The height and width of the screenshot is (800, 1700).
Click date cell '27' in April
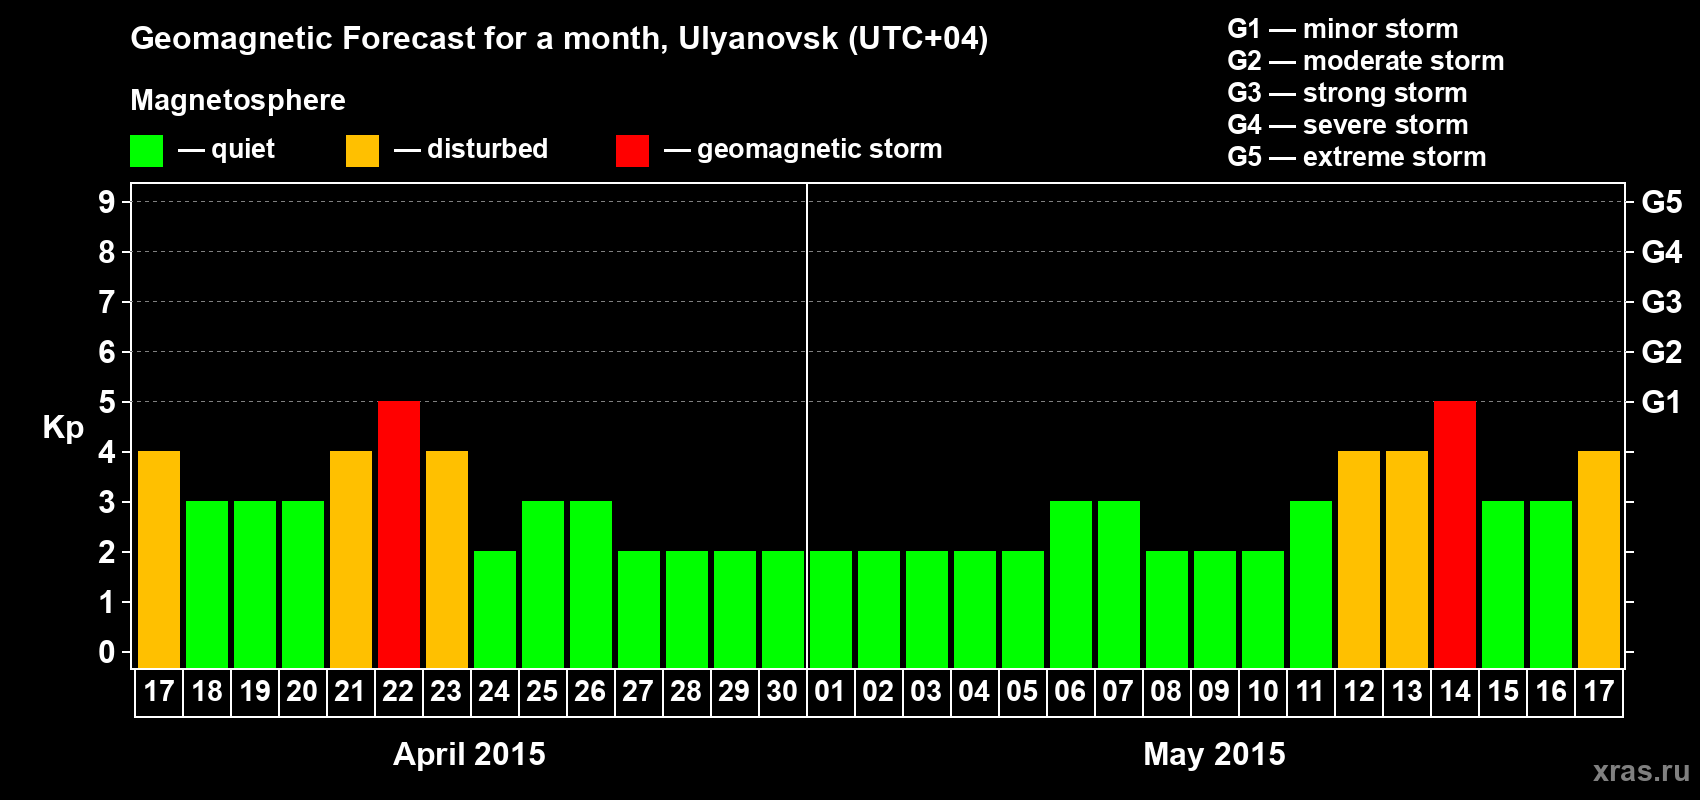point(639,692)
